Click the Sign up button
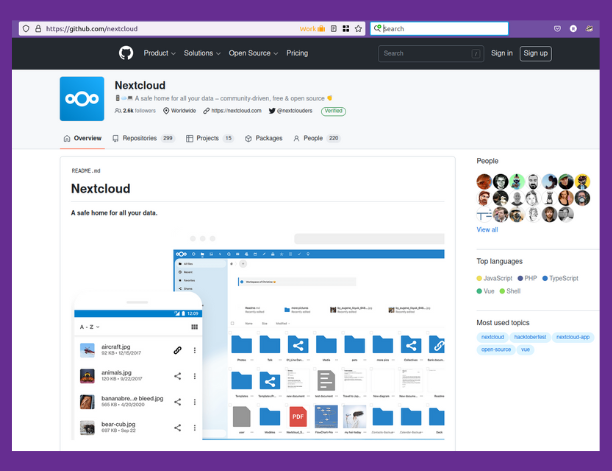 [x=536, y=53]
